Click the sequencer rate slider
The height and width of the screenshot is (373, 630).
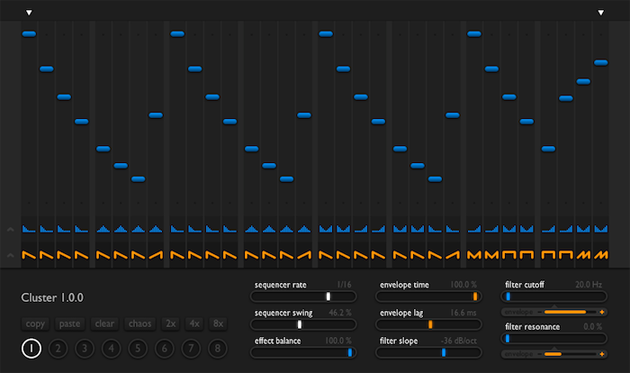303,297
